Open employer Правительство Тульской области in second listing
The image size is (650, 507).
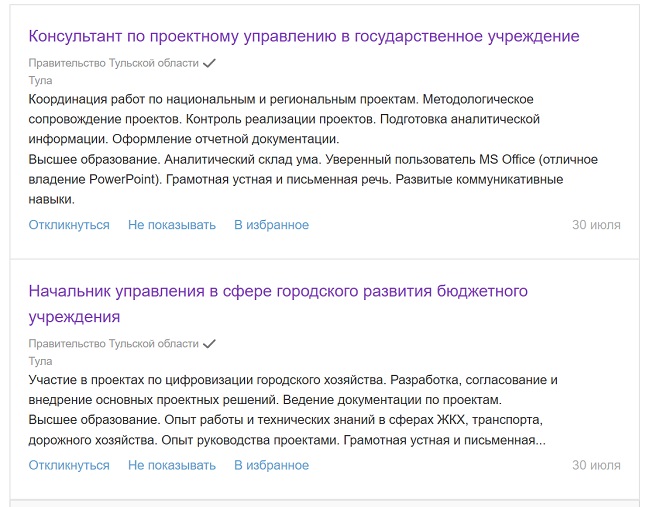click(113, 343)
